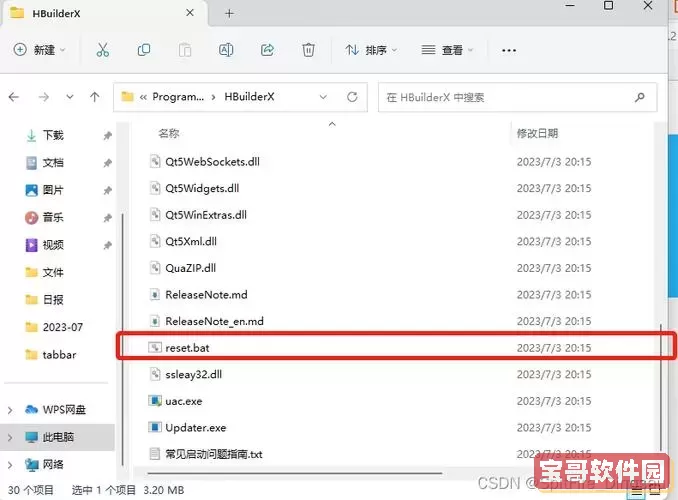Select 此电脑 in navigation pane

[x=58, y=437]
